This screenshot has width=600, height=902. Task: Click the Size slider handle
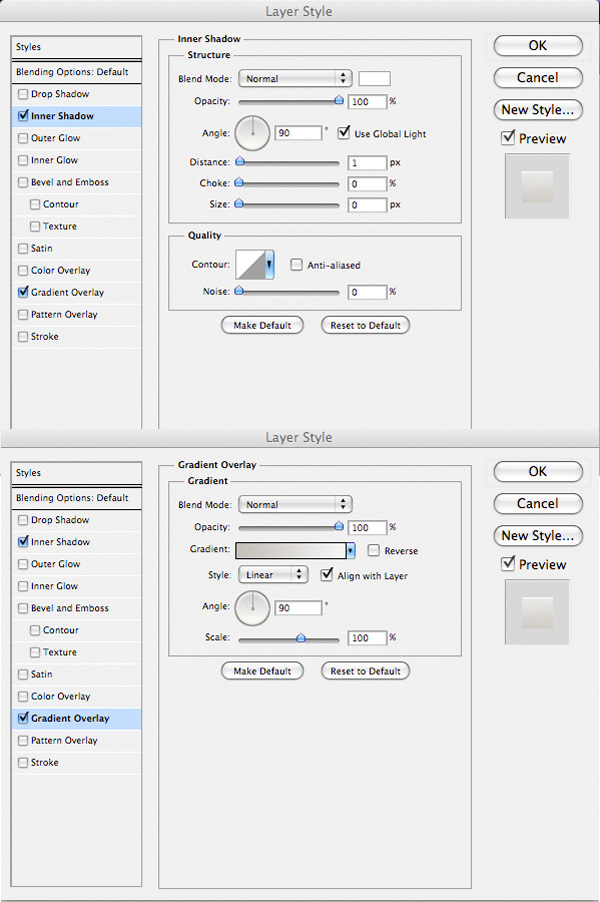(239, 204)
